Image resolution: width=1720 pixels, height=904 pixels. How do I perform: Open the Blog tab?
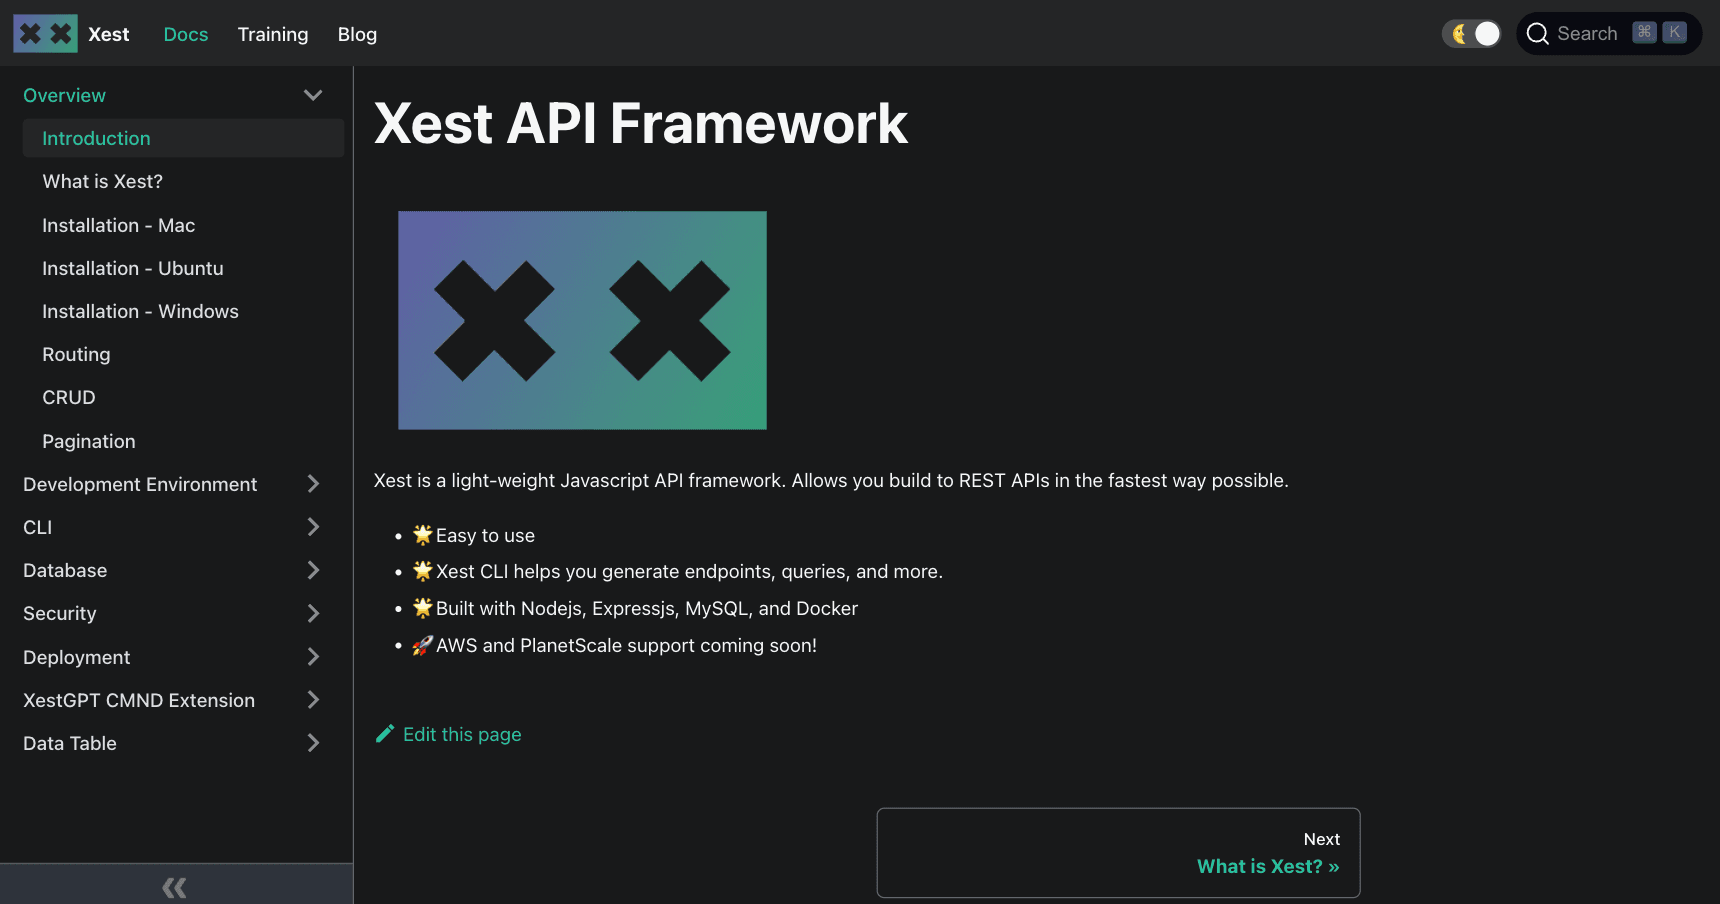point(357,34)
